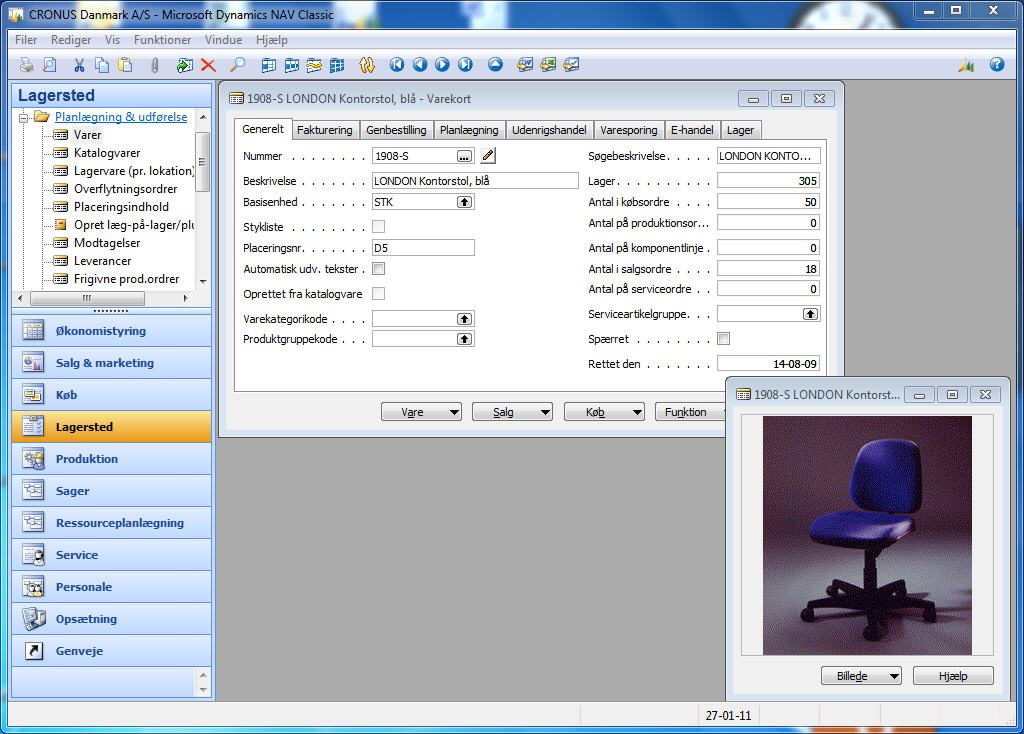Click the Beskrivelse input field
Screen dimensions: 1024x734
475,181
